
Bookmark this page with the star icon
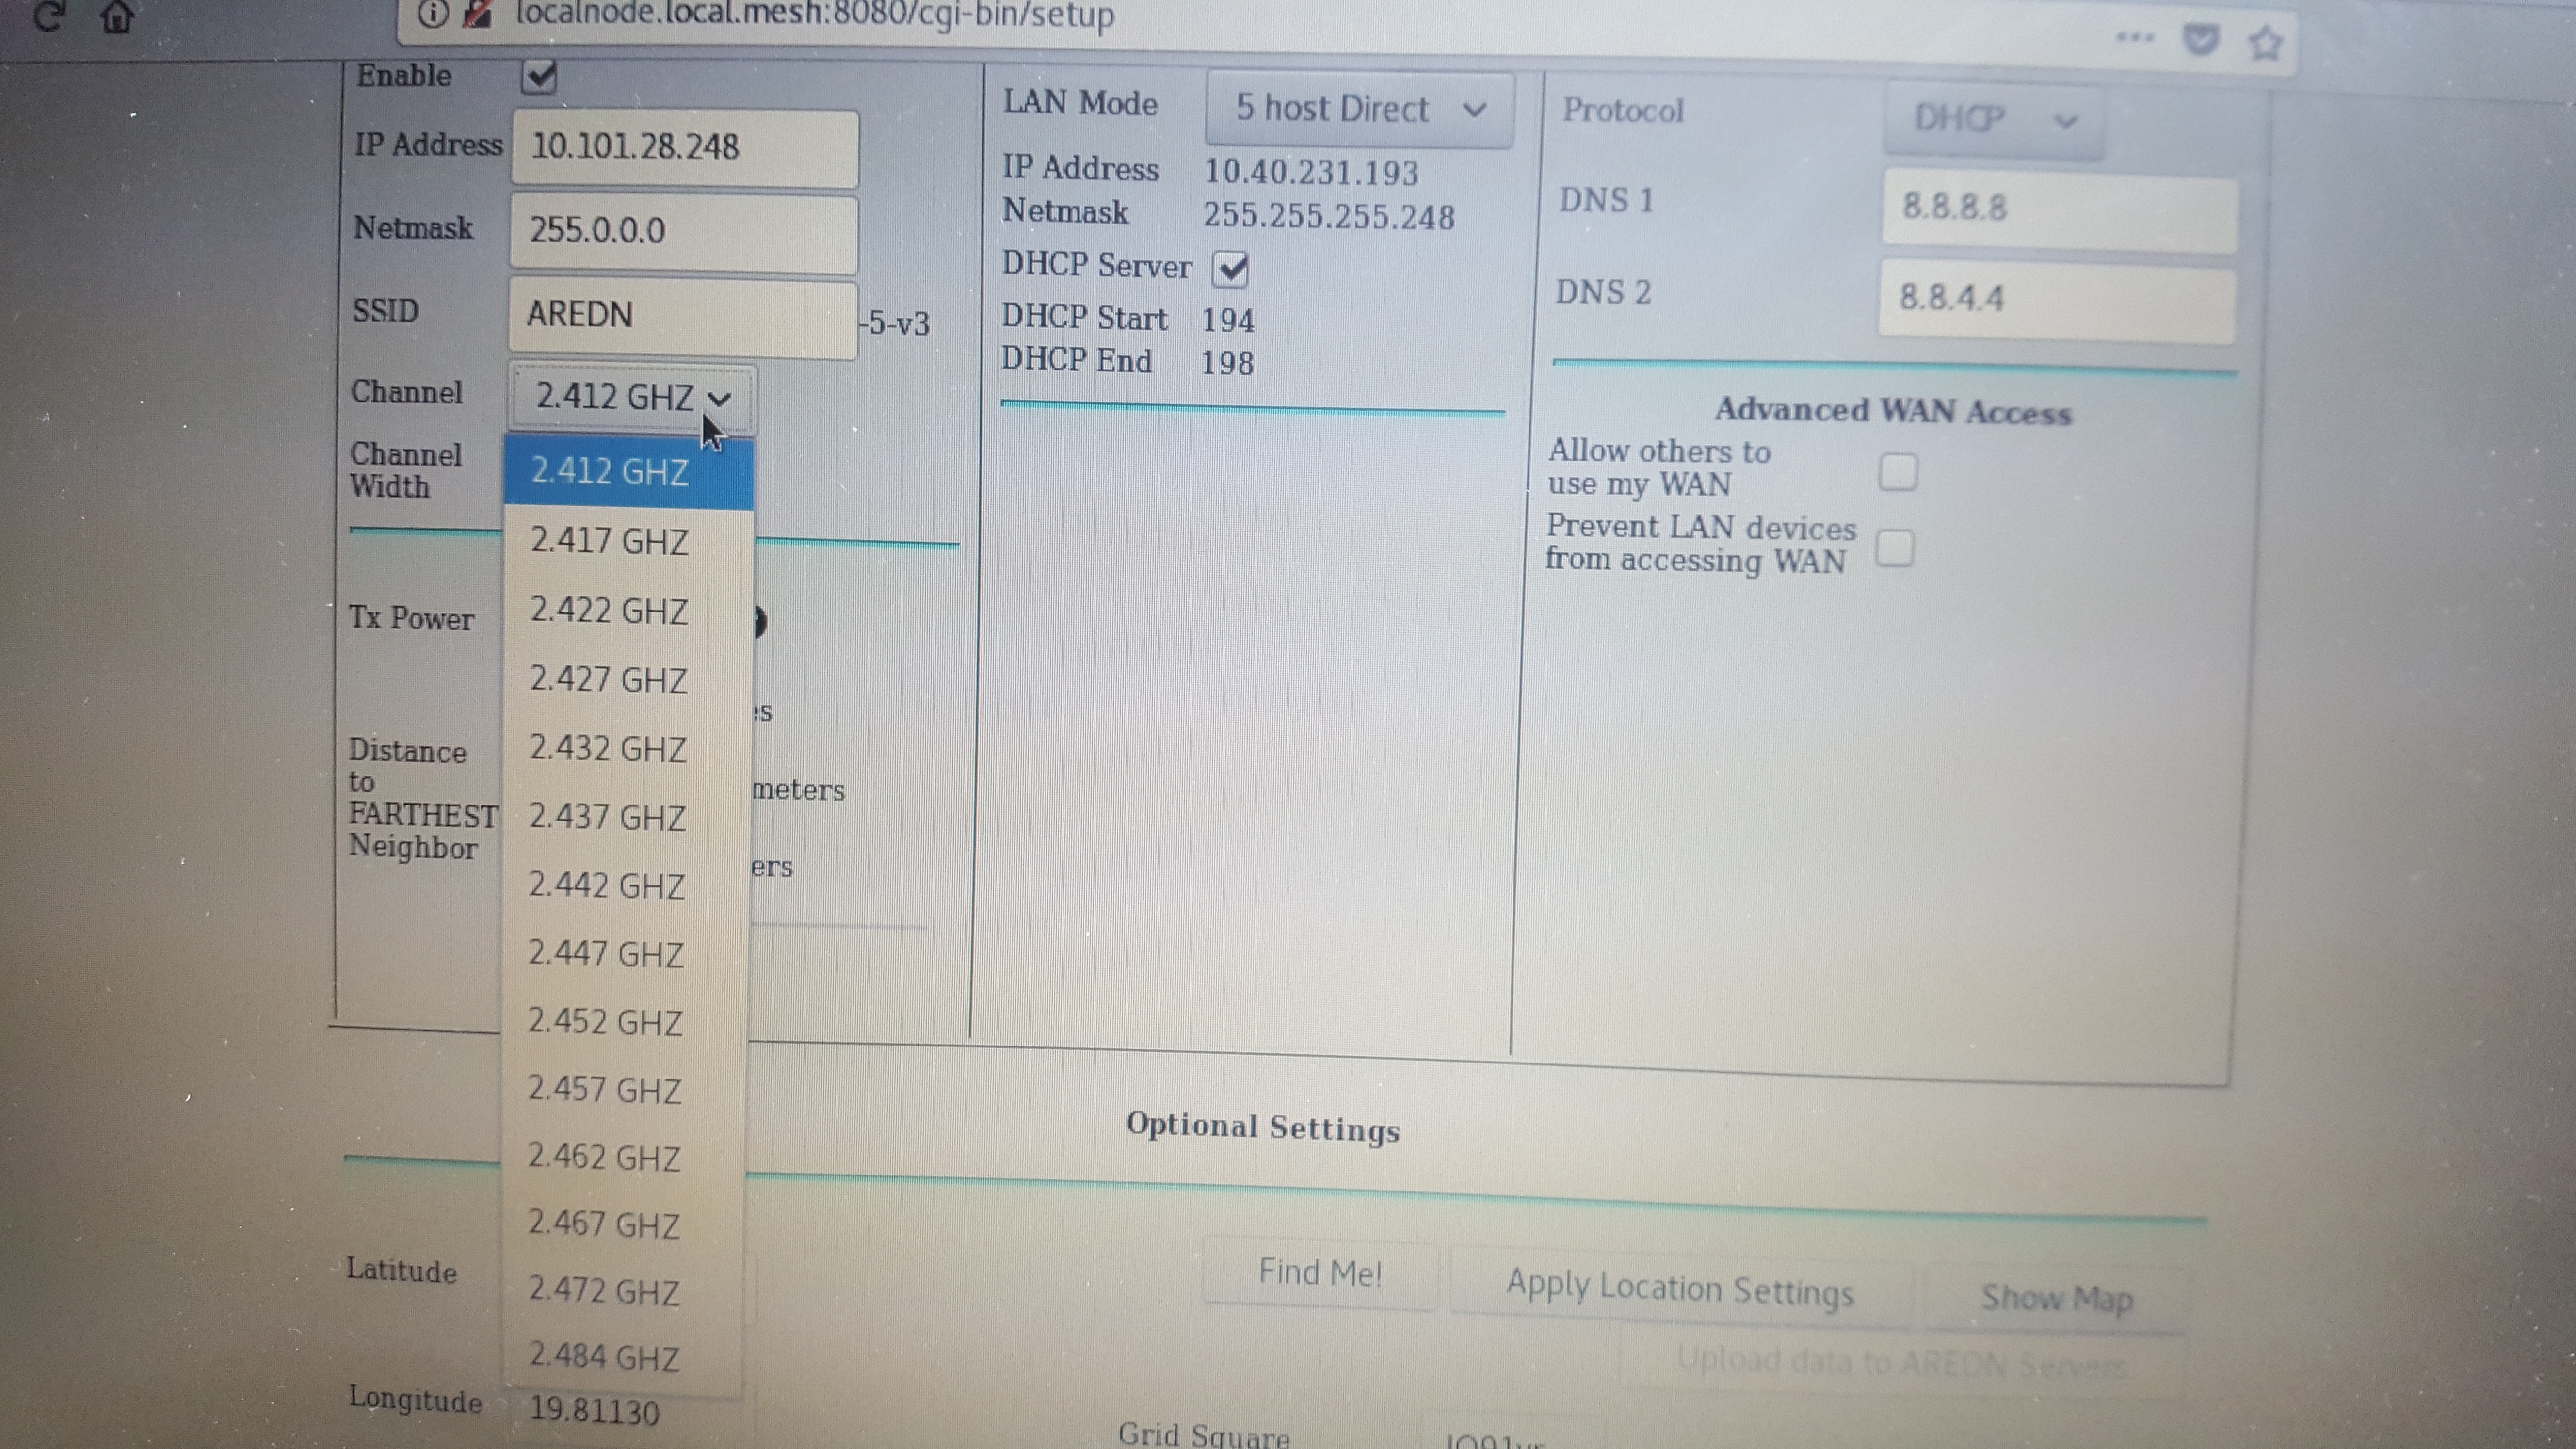2265,43
